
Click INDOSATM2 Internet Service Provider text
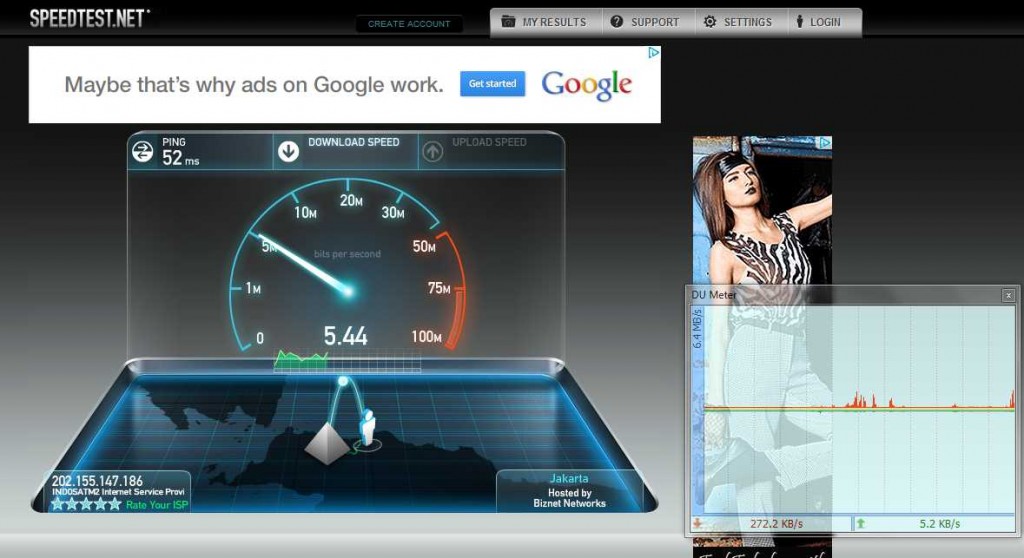click(x=118, y=492)
